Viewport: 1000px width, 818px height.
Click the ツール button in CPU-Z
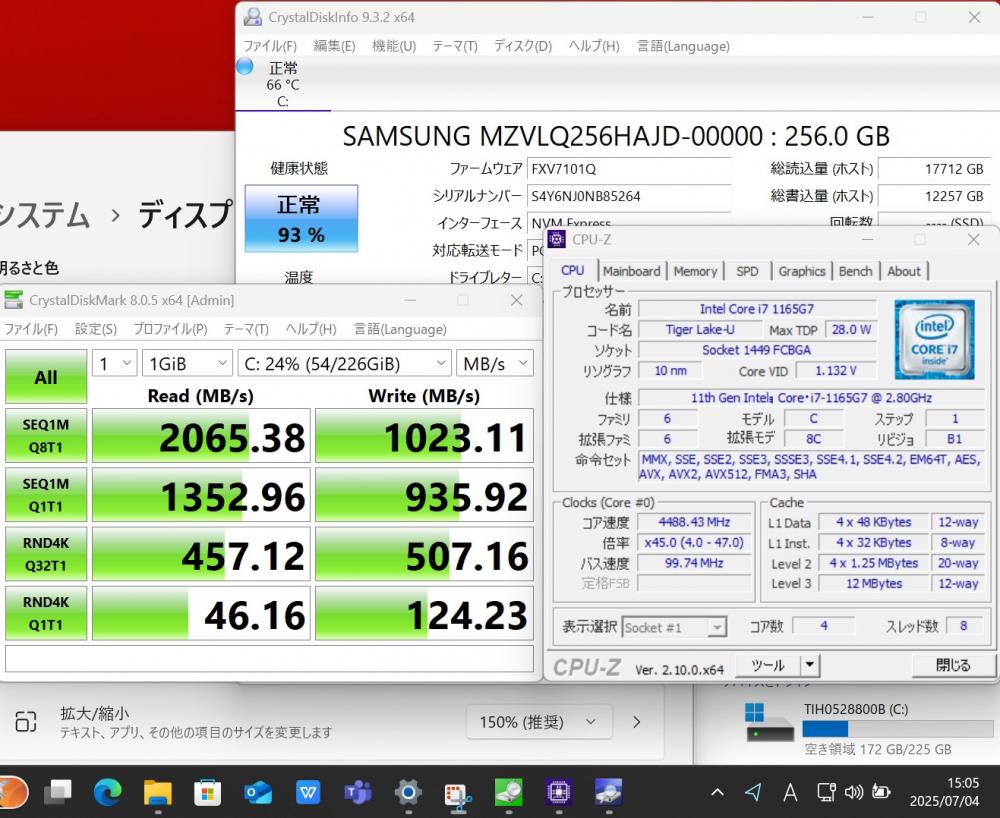click(767, 665)
